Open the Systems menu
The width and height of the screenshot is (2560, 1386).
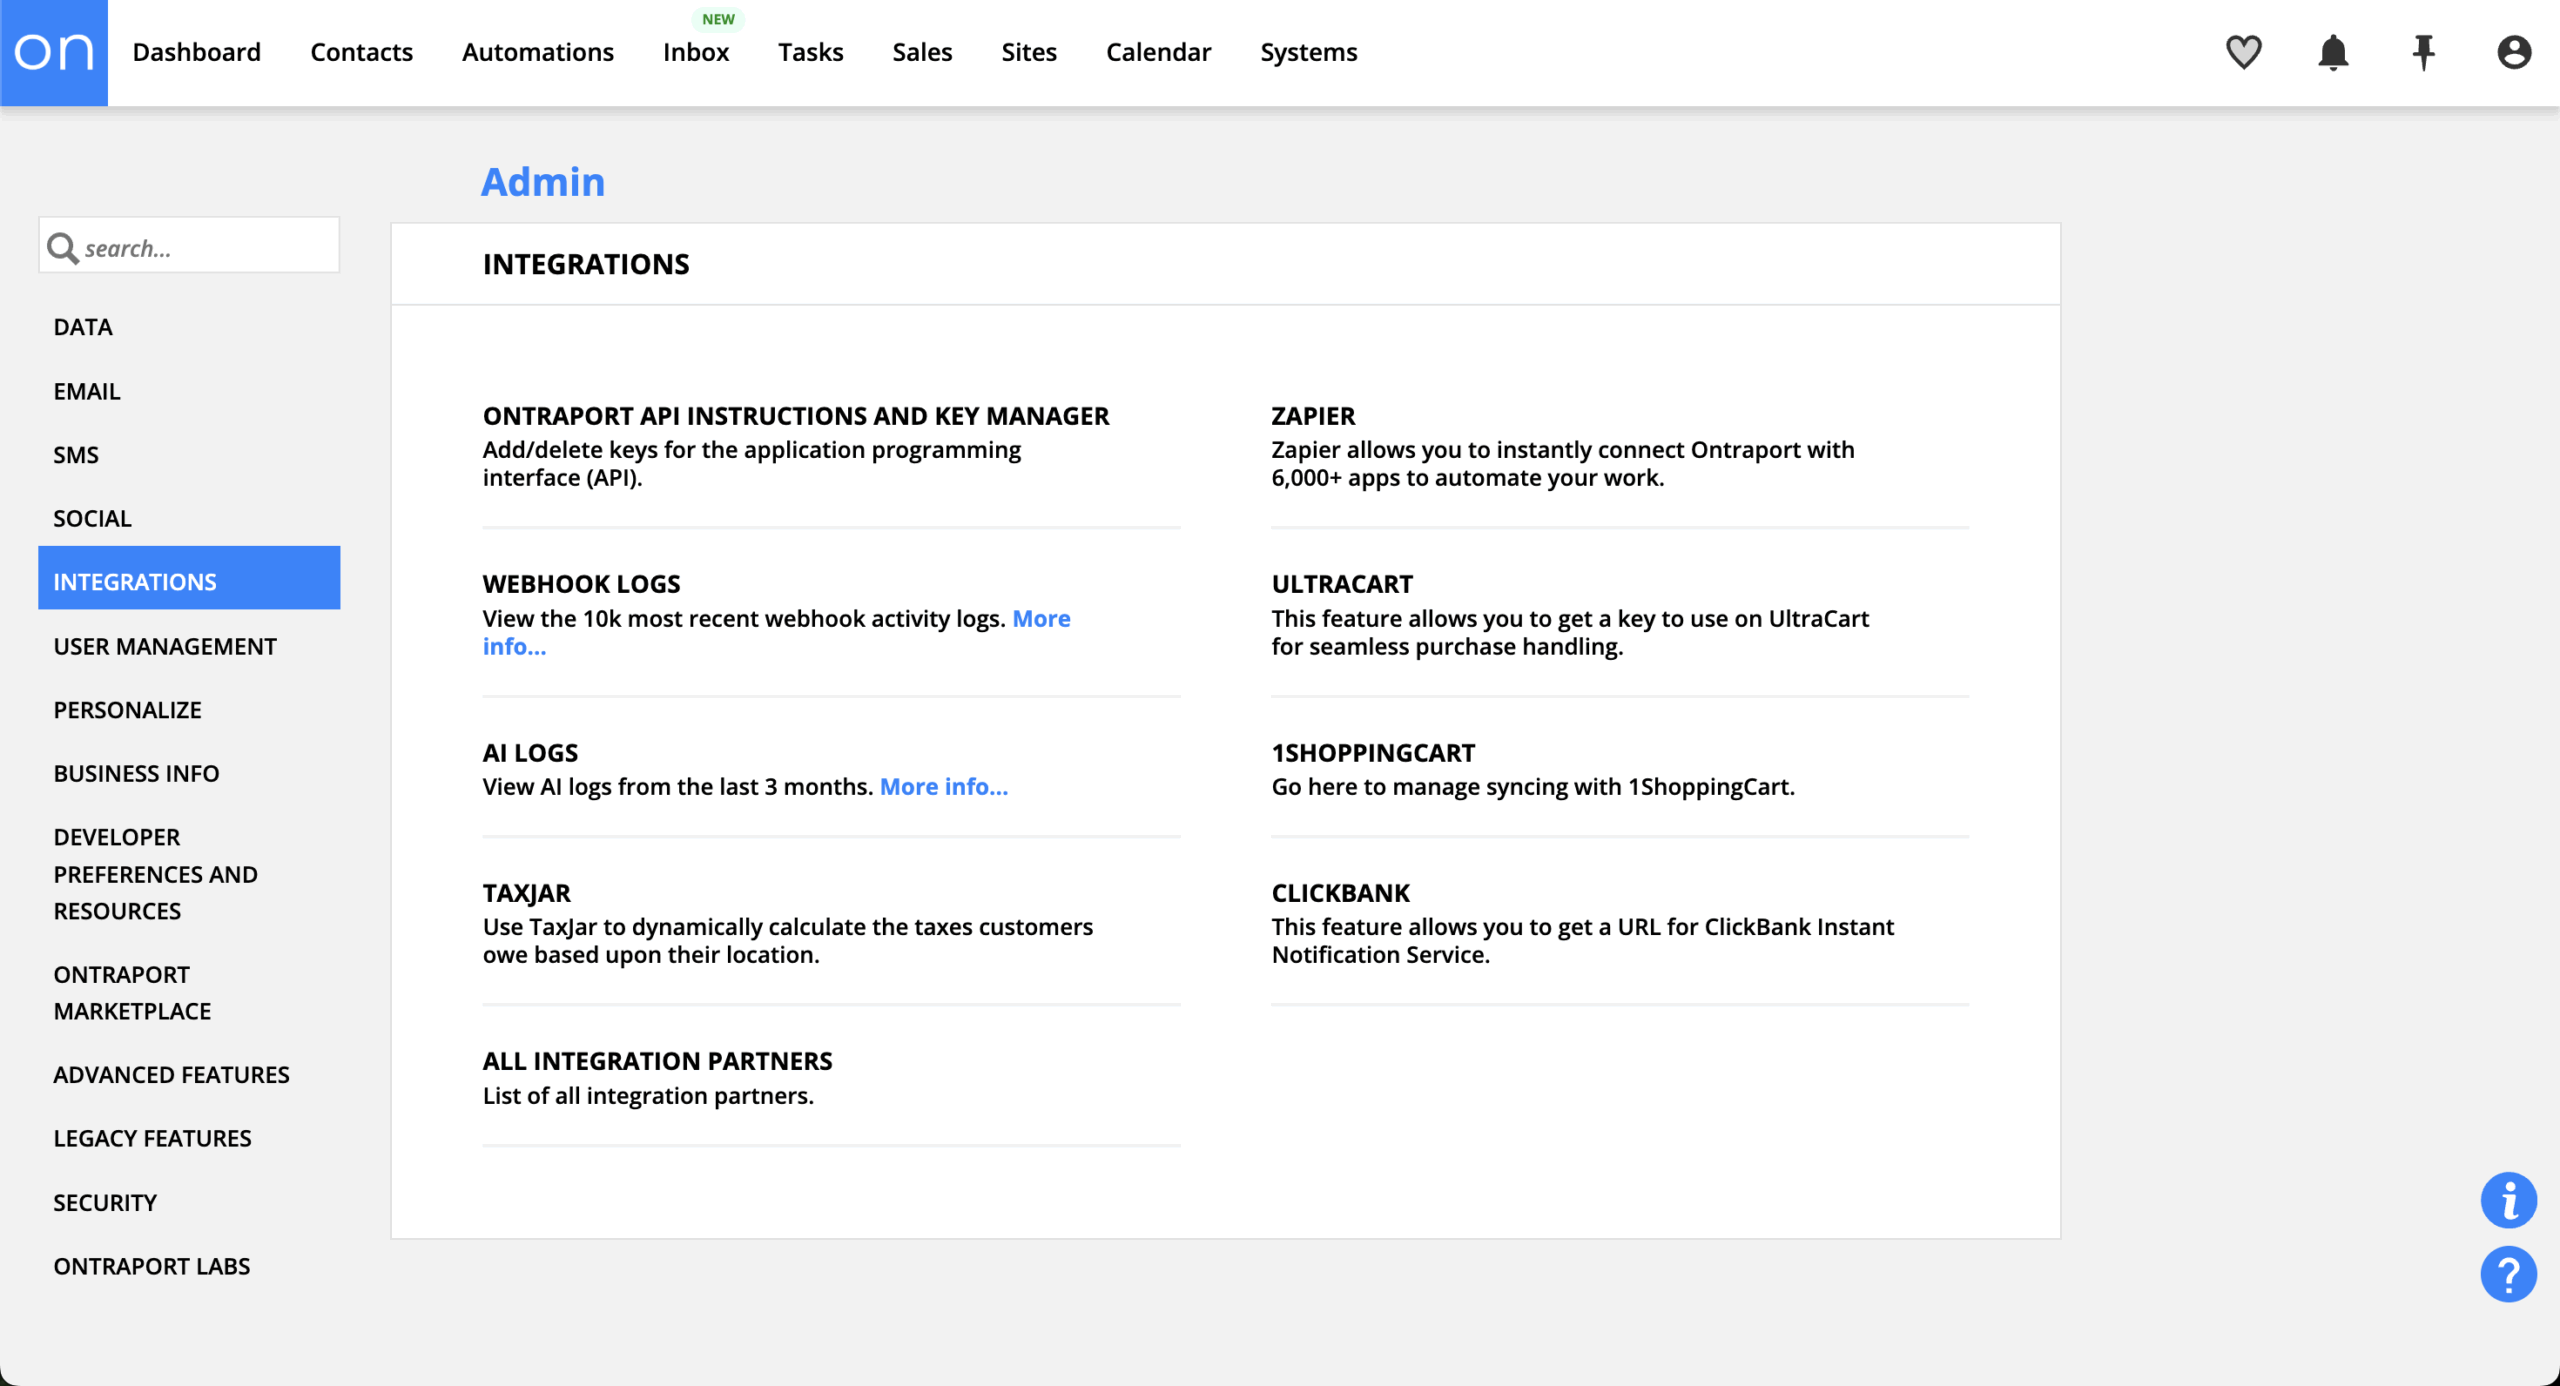point(1308,52)
